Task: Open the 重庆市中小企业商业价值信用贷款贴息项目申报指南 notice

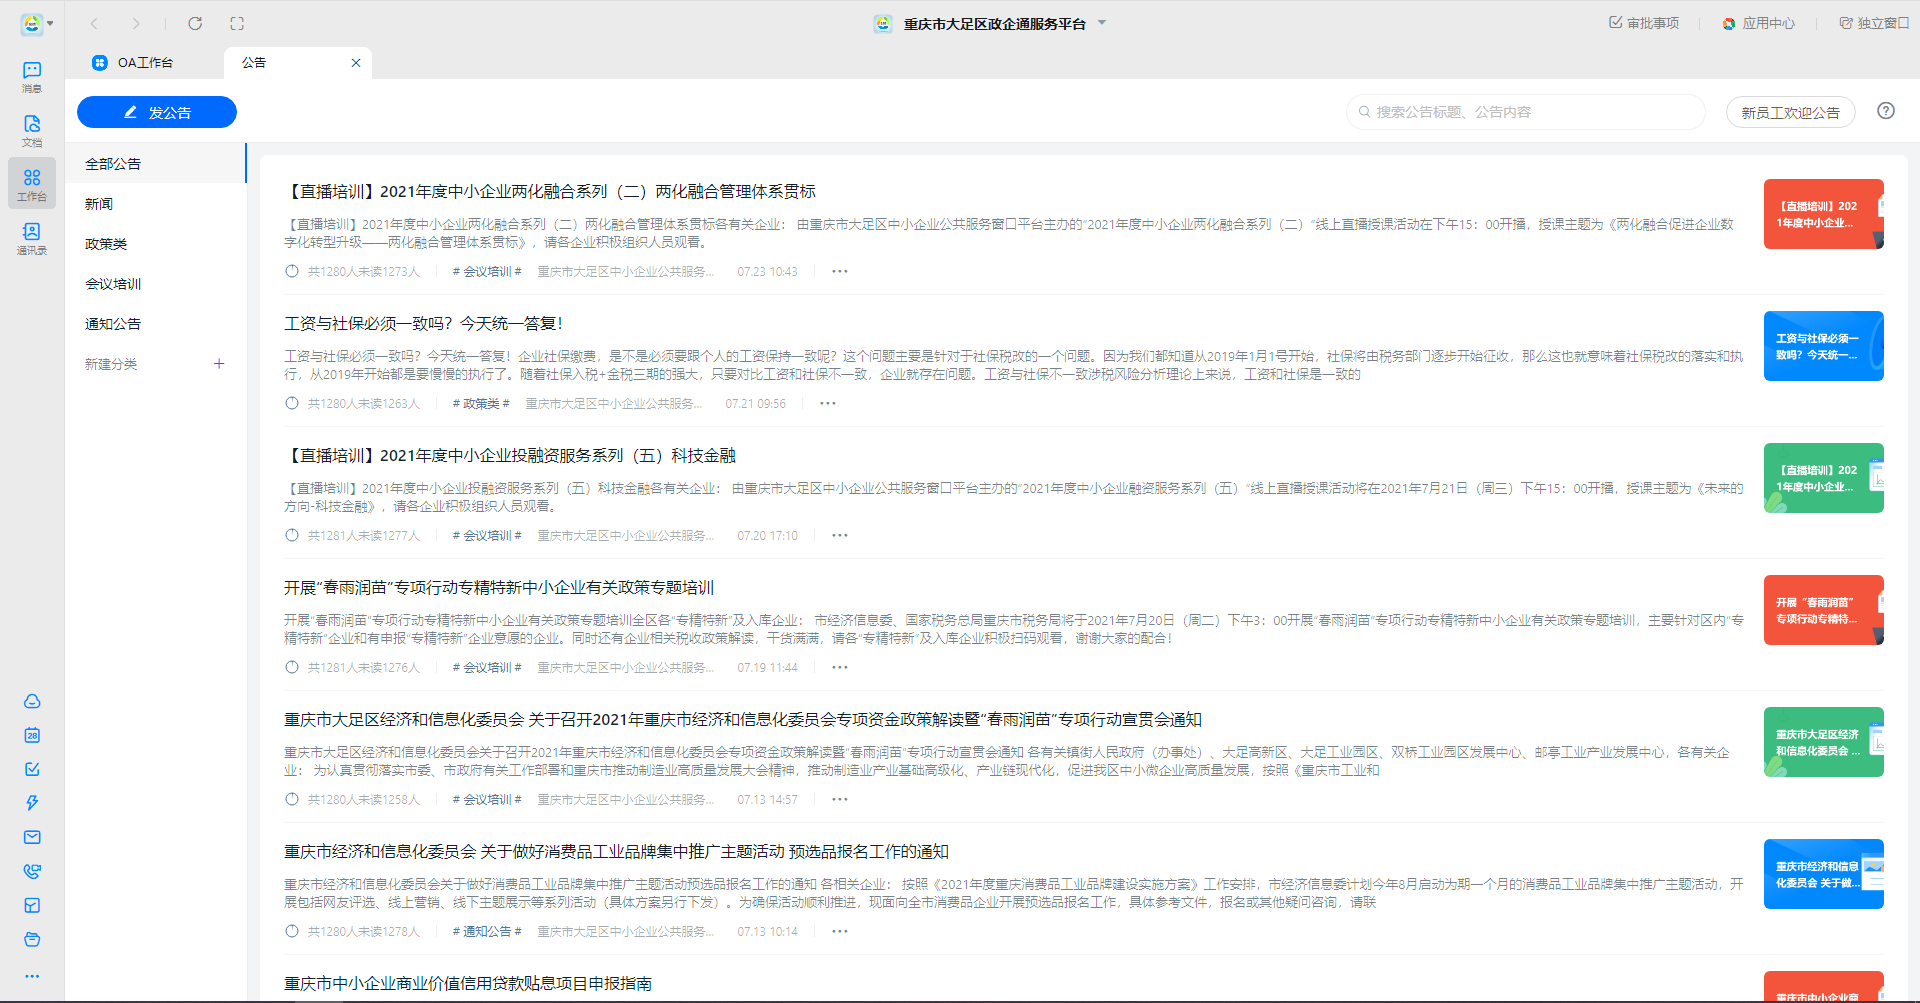Action: pyautogui.click(x=468, y=983)
